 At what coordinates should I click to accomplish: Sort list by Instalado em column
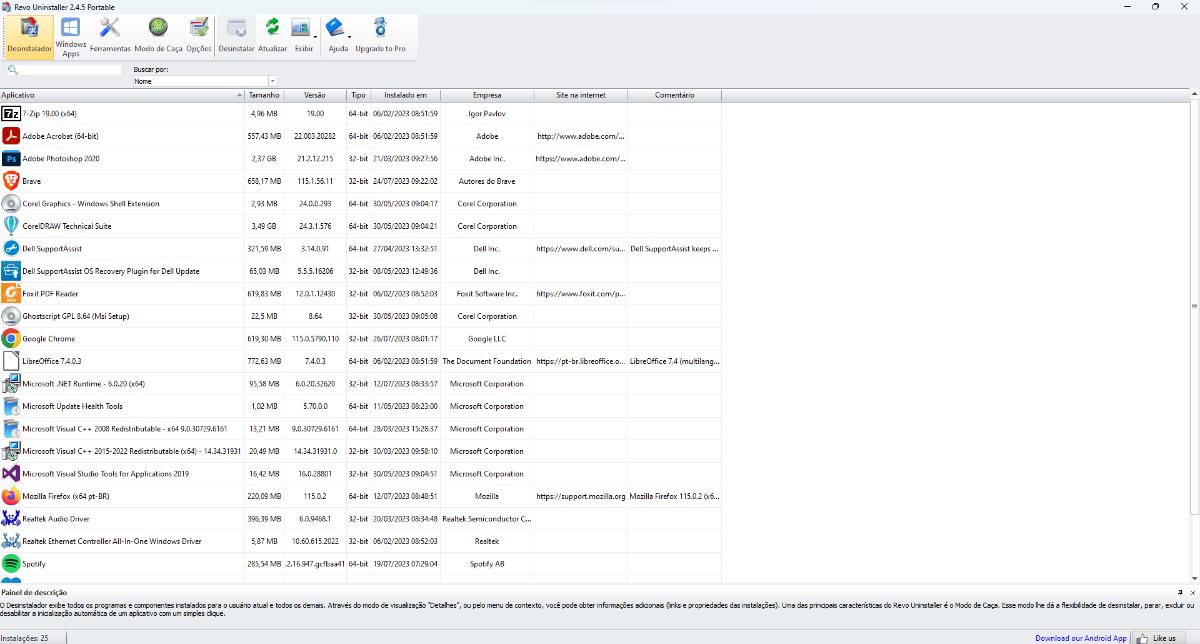pos(405,95)
